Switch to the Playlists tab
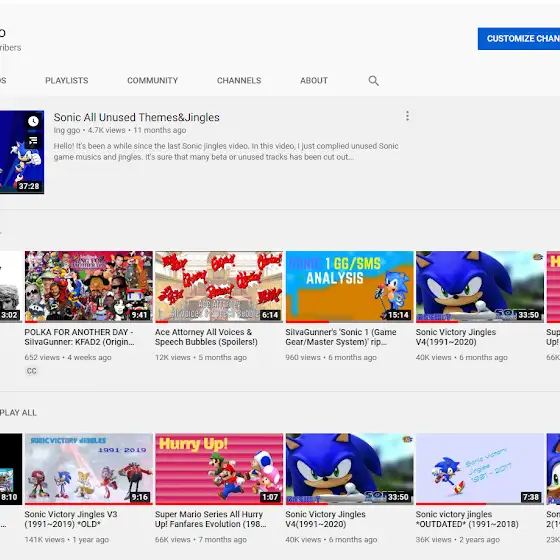 point(67,80)
